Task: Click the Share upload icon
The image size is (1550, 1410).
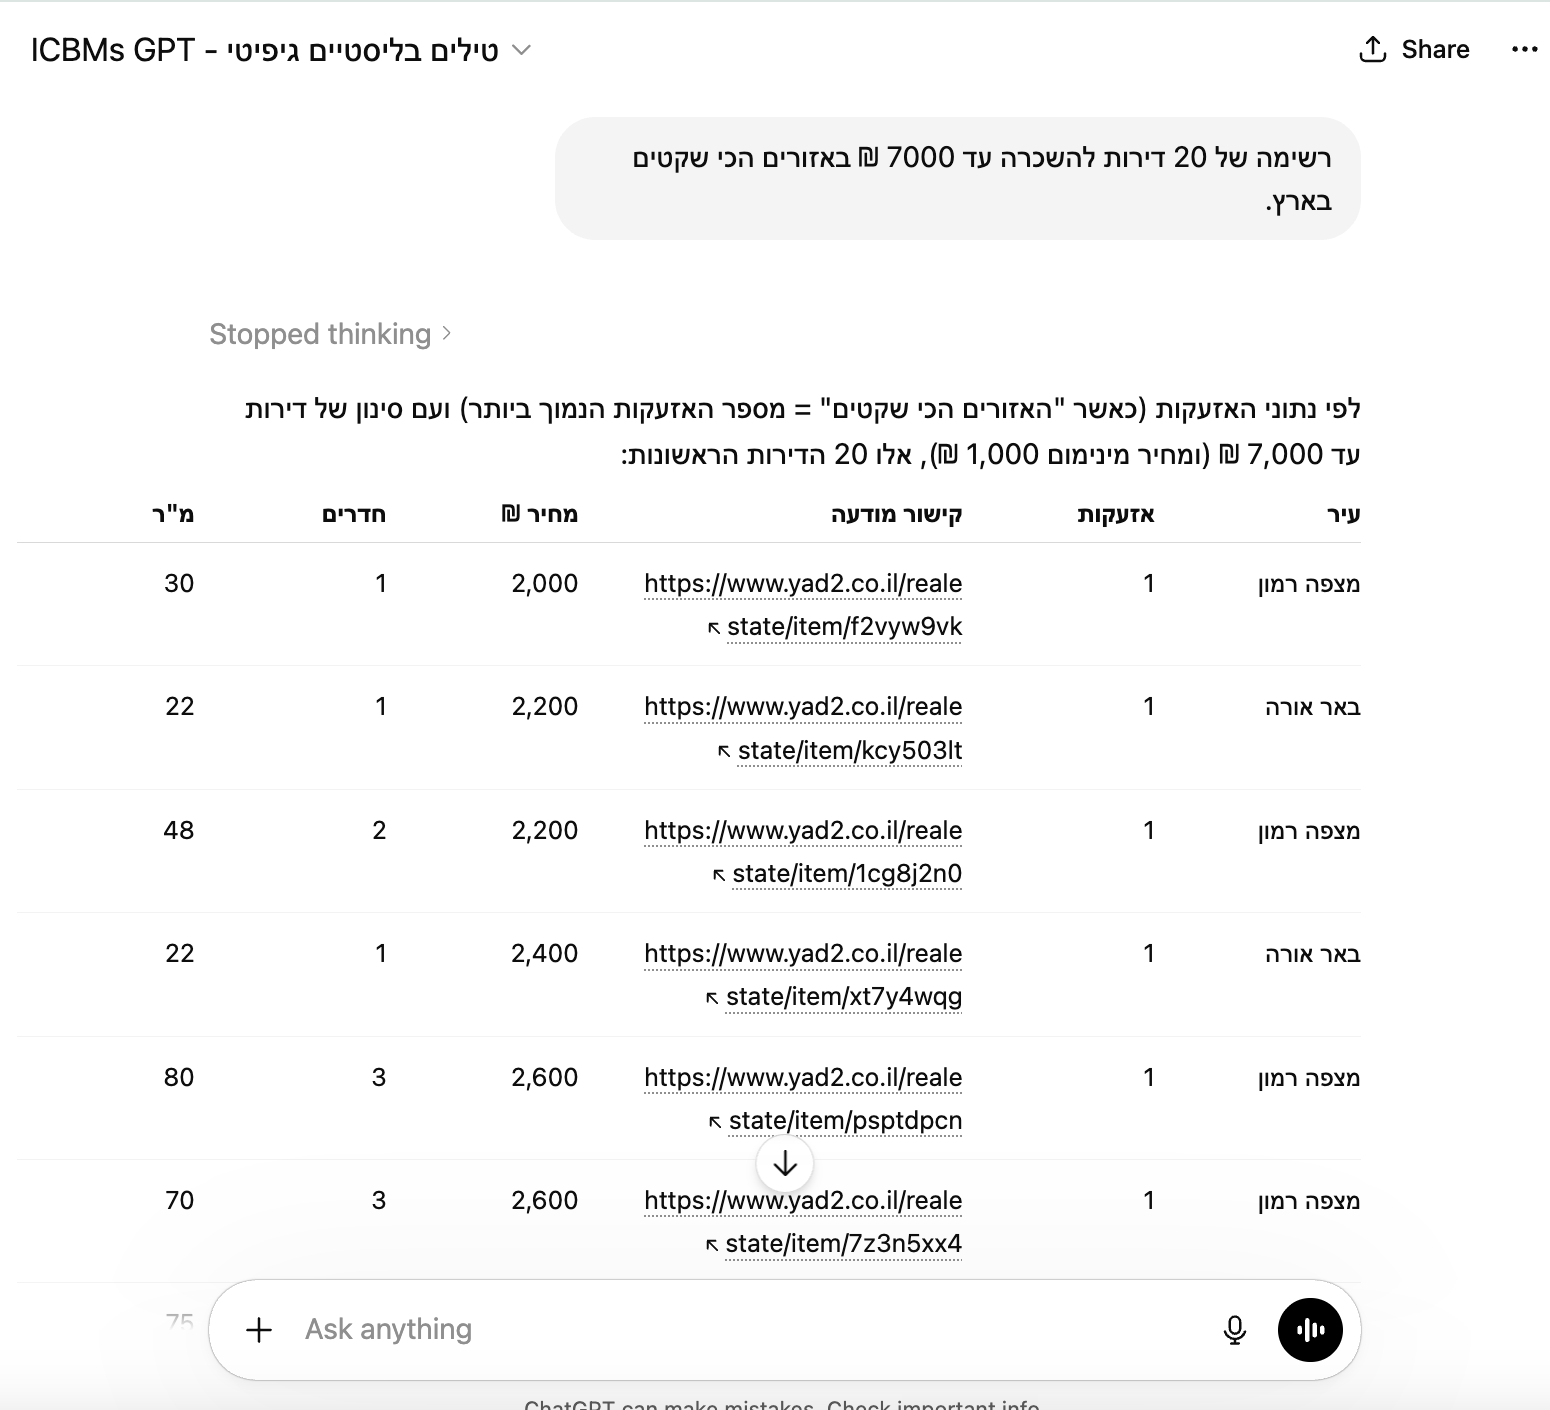Action: (1373, 49)
